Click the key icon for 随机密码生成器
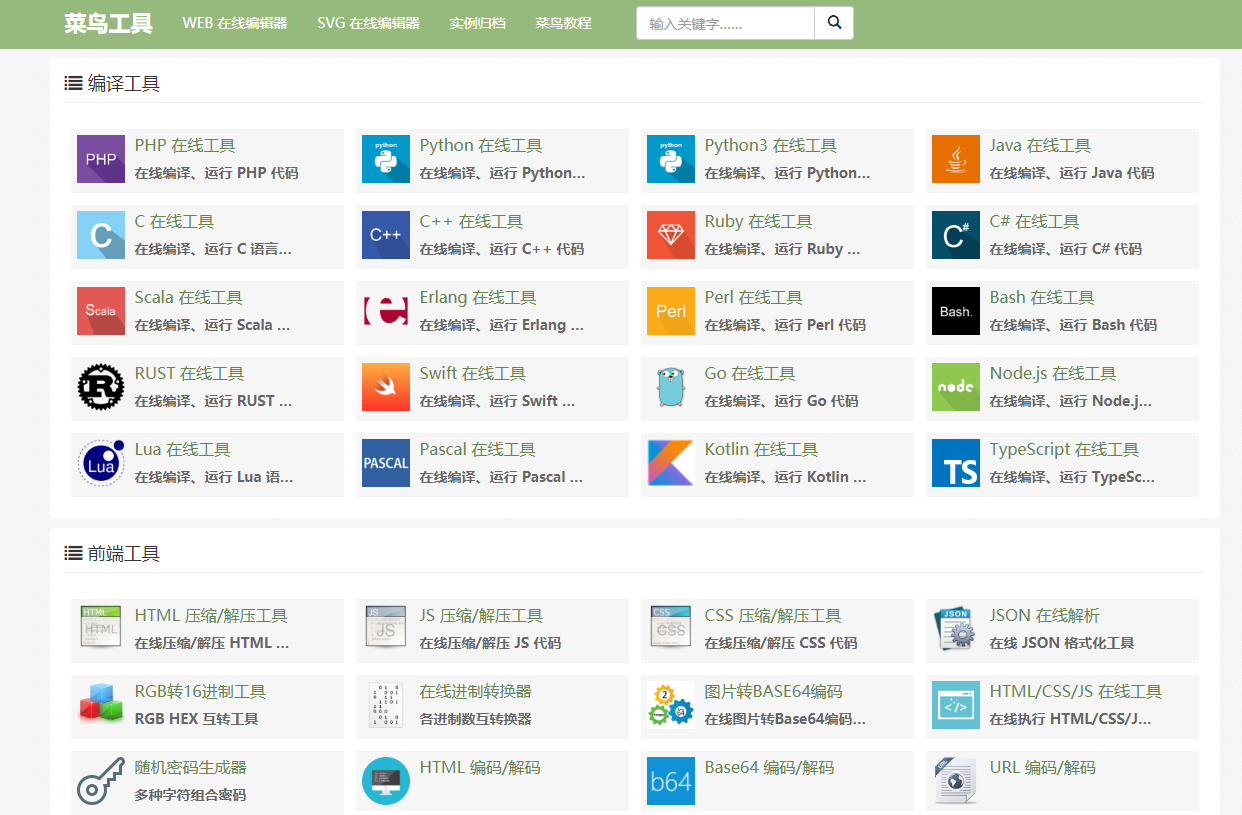This screenshot has height=815, width=1242. [101, 781]
